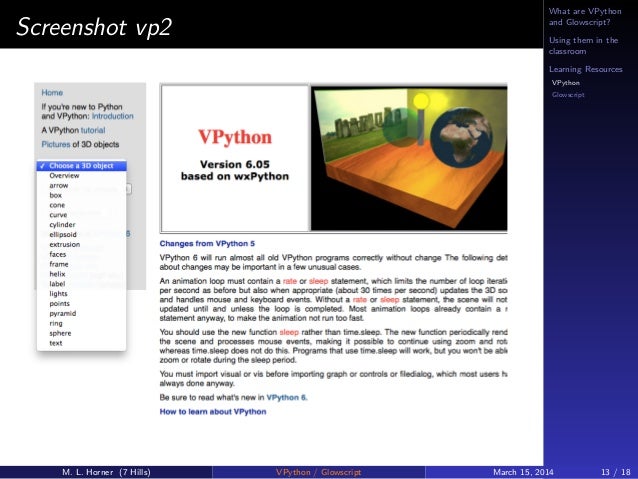This screenshot has width=638, height=479.
Task: Choose 'helix' from the object dropdown
Action: [x=81, y=274]
